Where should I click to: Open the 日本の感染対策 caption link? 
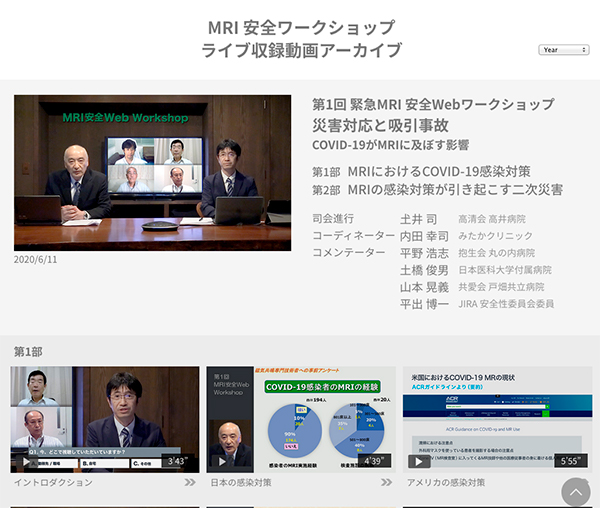pos(241,483)
